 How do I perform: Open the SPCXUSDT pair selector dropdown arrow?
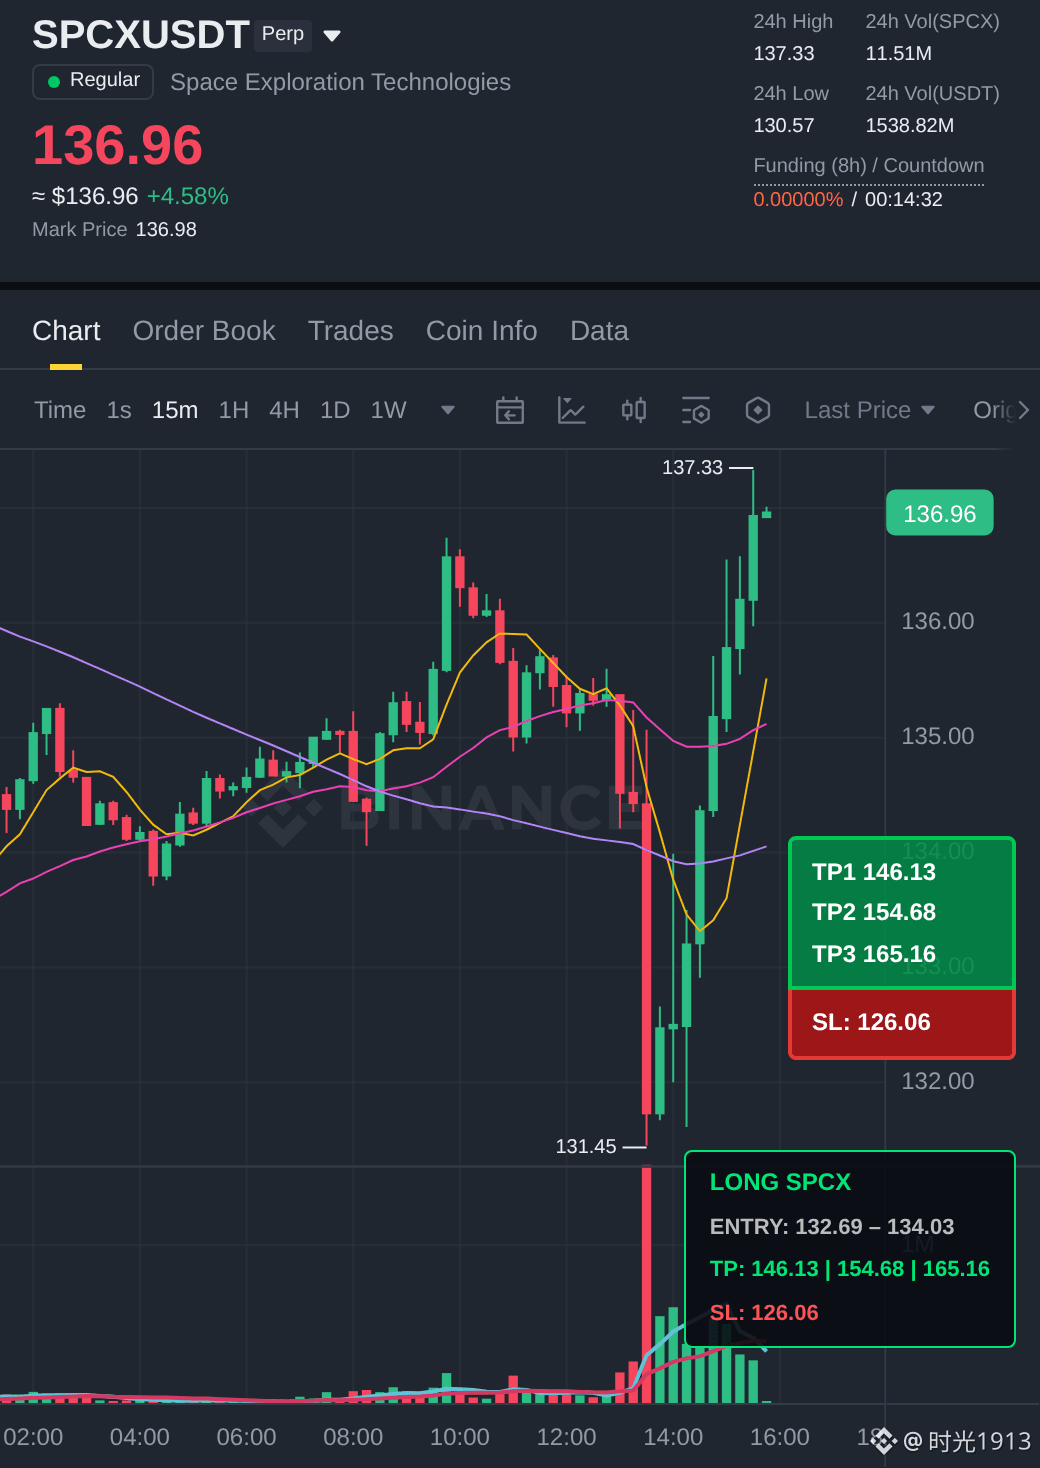[332, 36]
